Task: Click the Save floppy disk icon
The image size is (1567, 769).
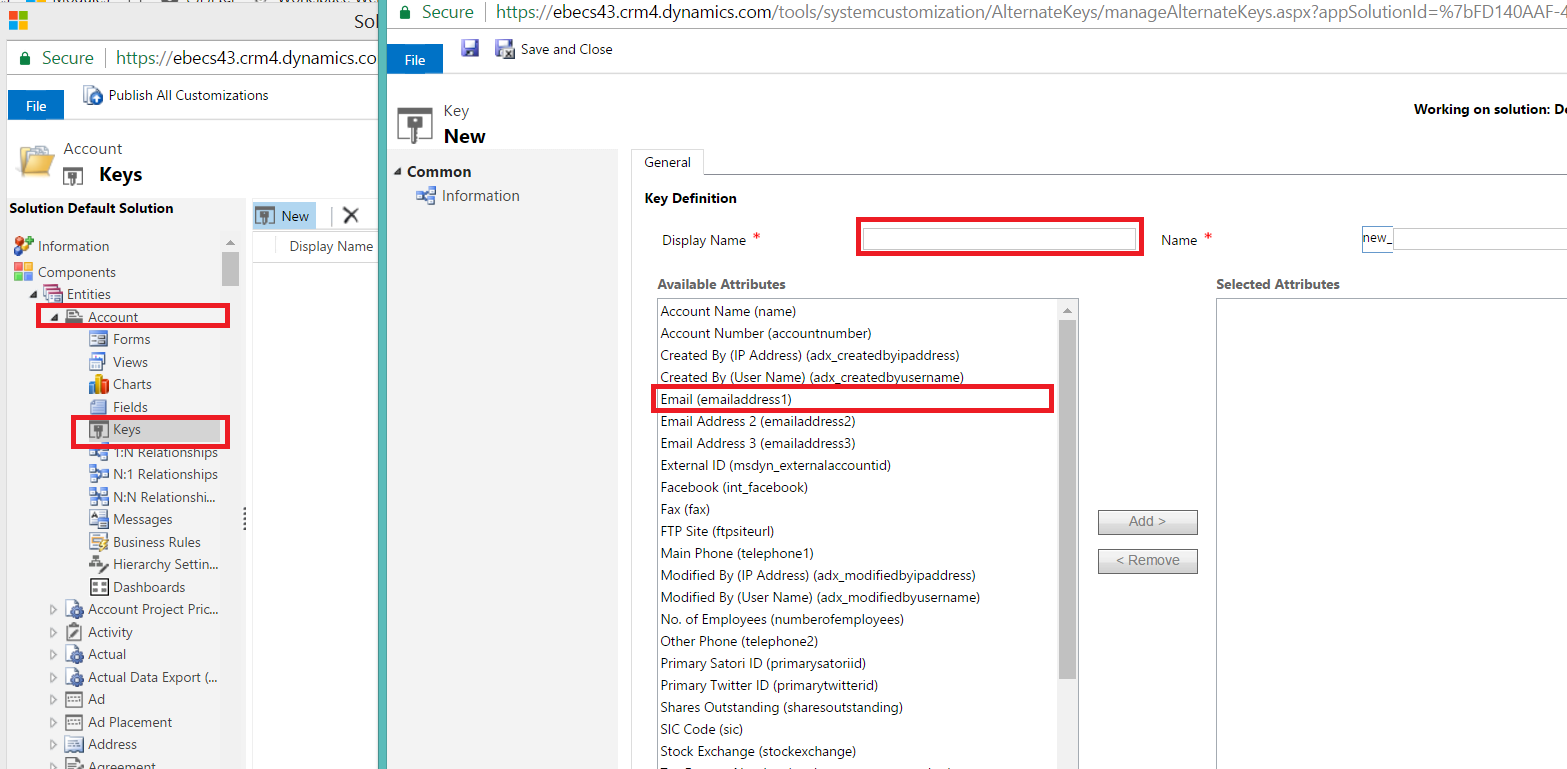Action: point(470,48)
